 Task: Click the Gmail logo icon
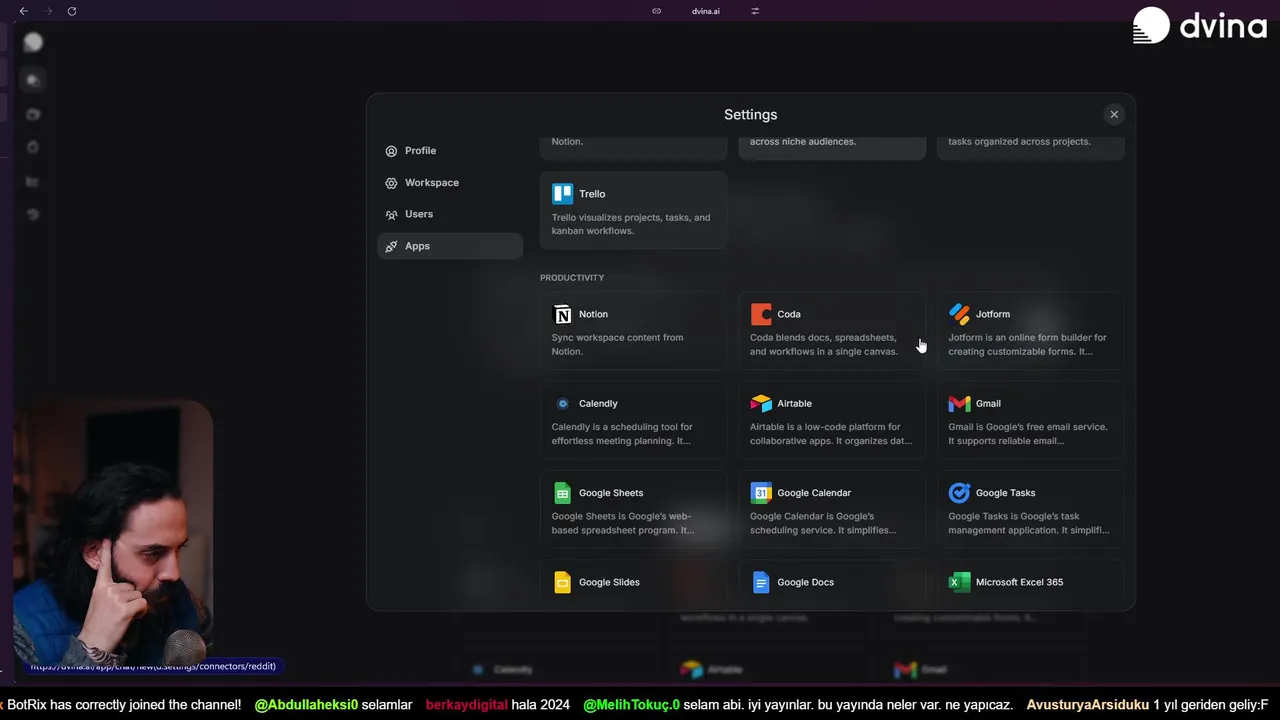pos(959,404)
